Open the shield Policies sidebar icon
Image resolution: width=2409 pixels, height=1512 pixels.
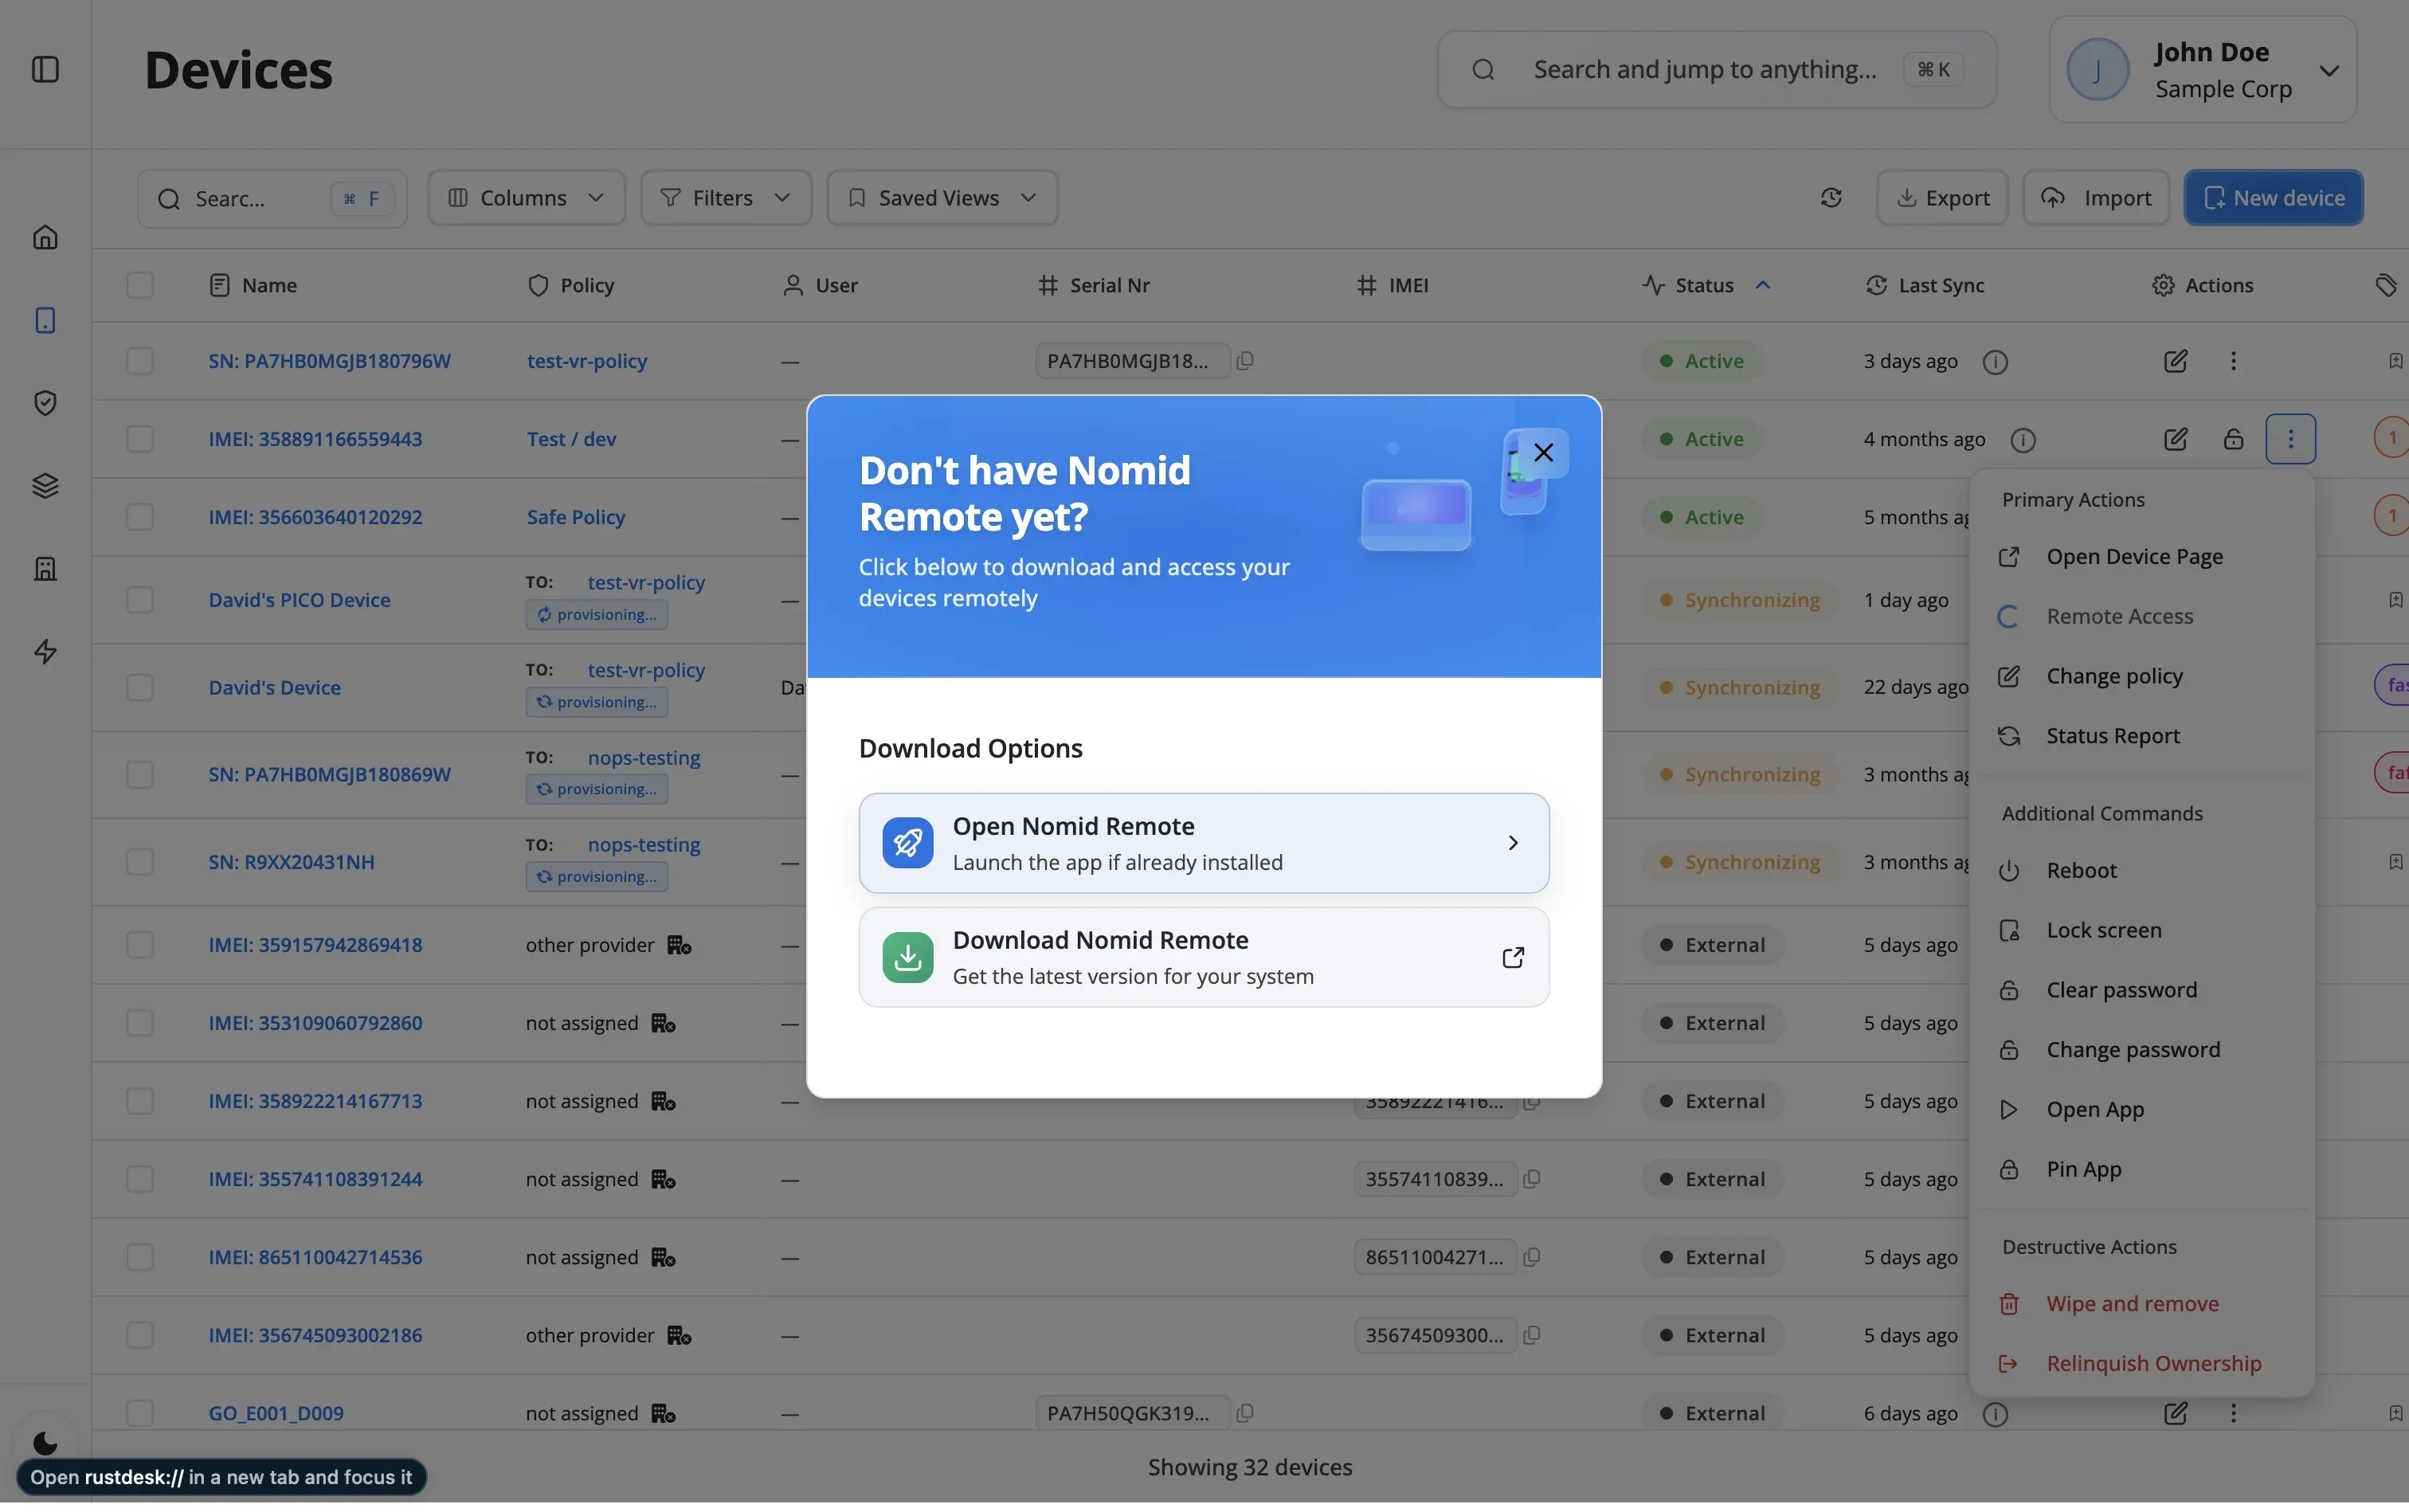point(45,403)
